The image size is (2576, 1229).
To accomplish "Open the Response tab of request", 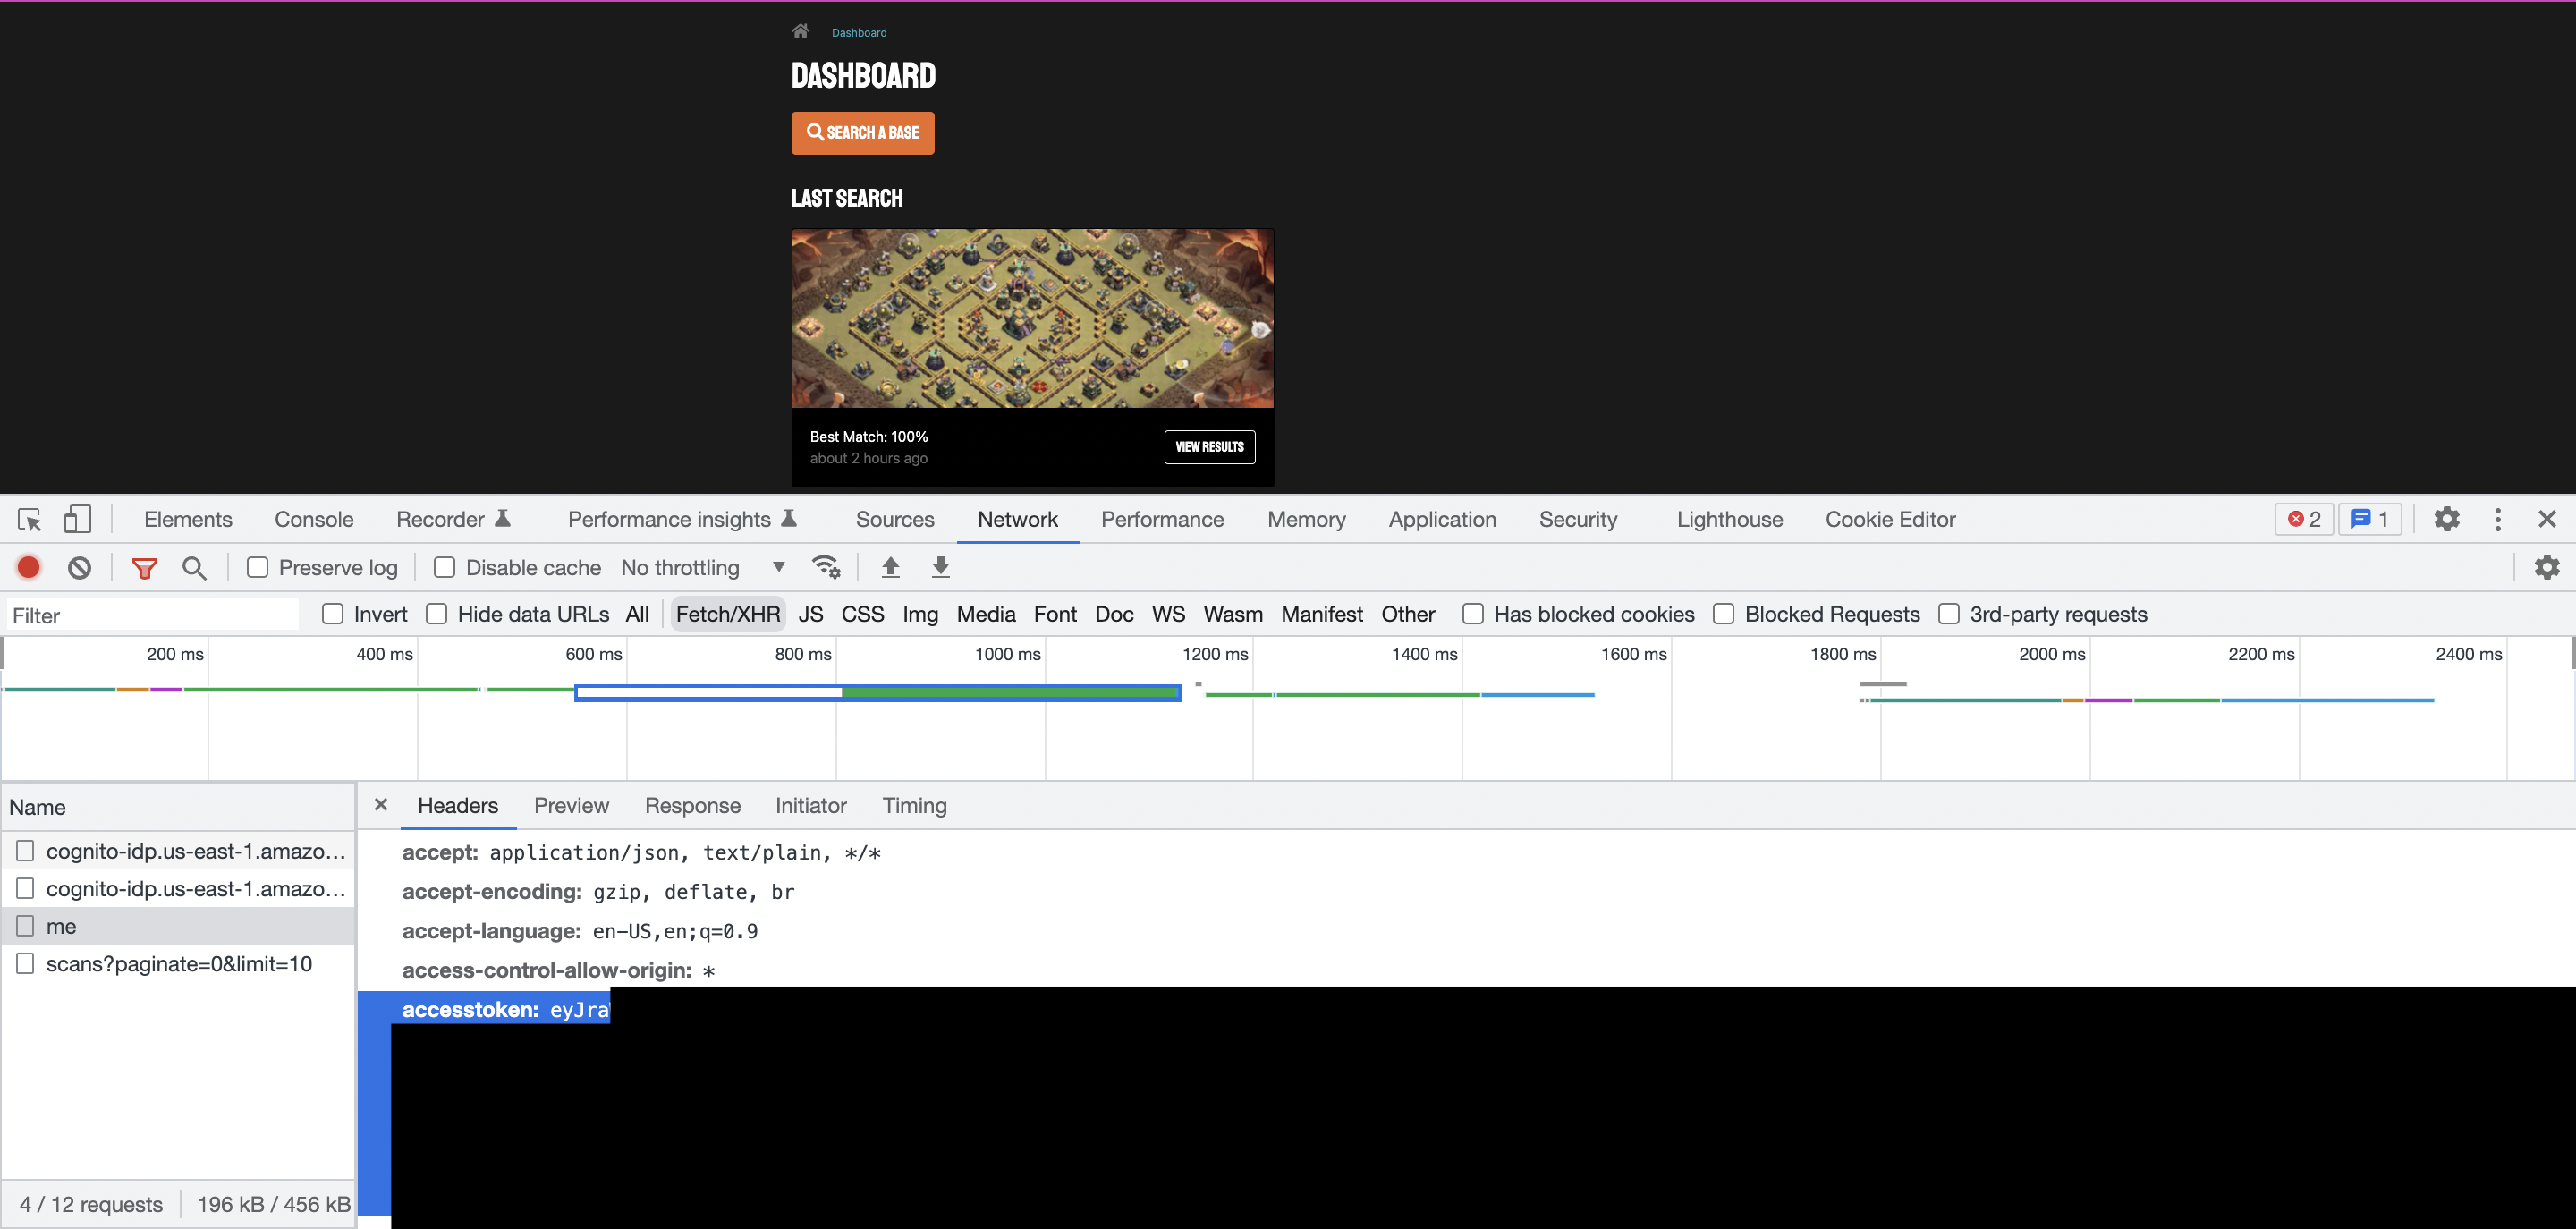I will click(x=692, y=806).
